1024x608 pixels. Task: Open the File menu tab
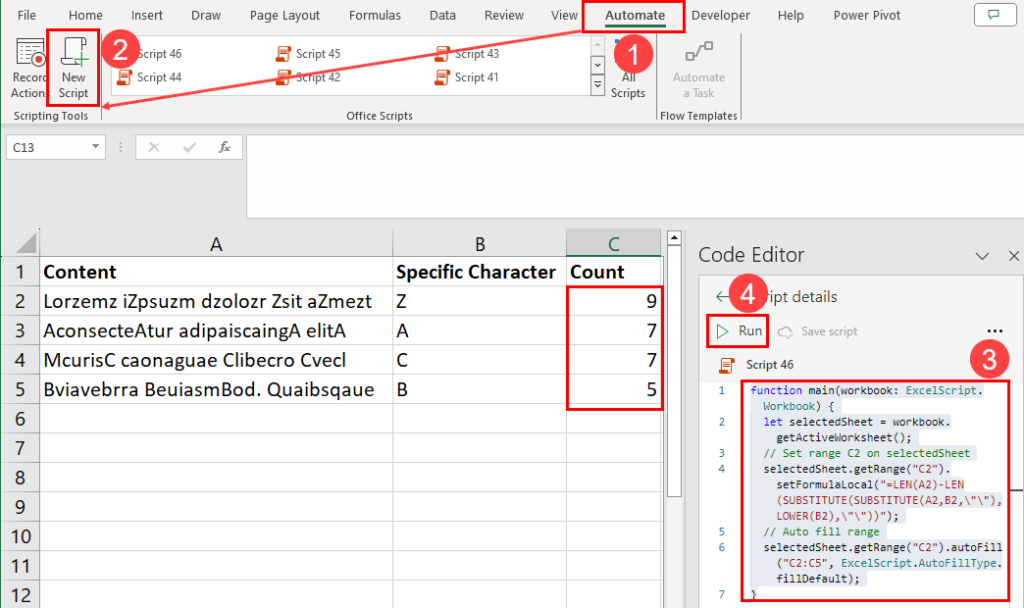(27, 15)
